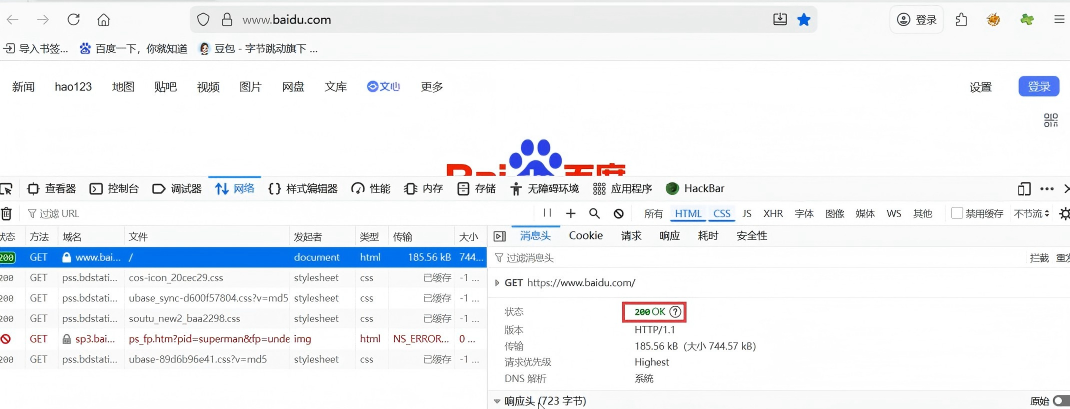Switch to the 控制台 console tab
The width and height of the screenshot is (1070, 409).
(114, 188)
